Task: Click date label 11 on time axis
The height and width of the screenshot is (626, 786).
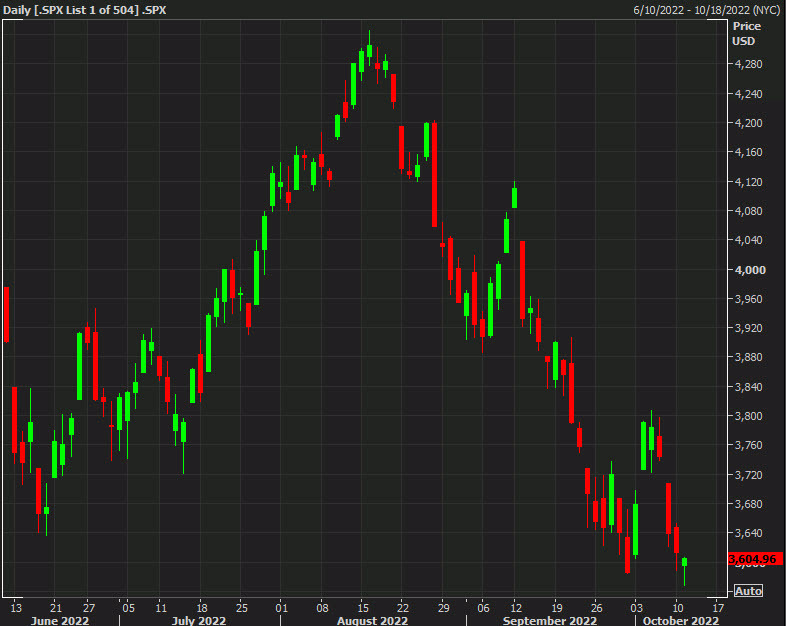Action: 161,608
